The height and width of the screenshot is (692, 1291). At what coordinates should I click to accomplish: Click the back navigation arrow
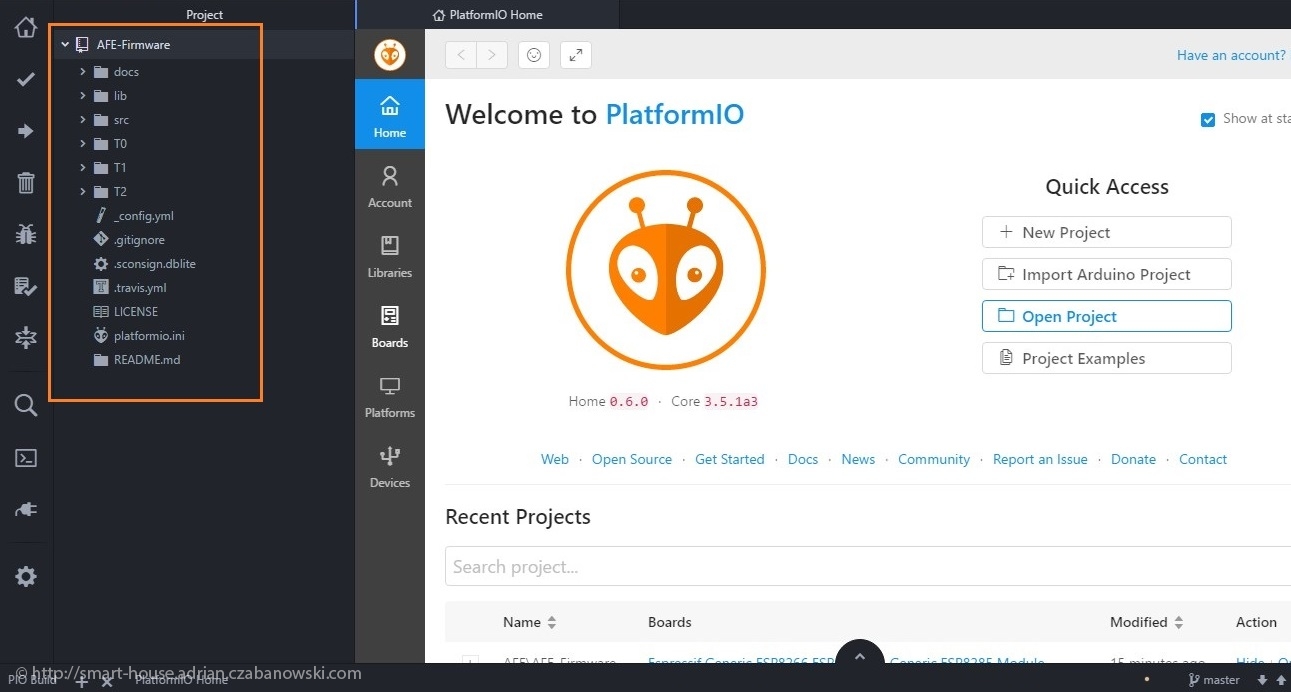click(461, 55)
